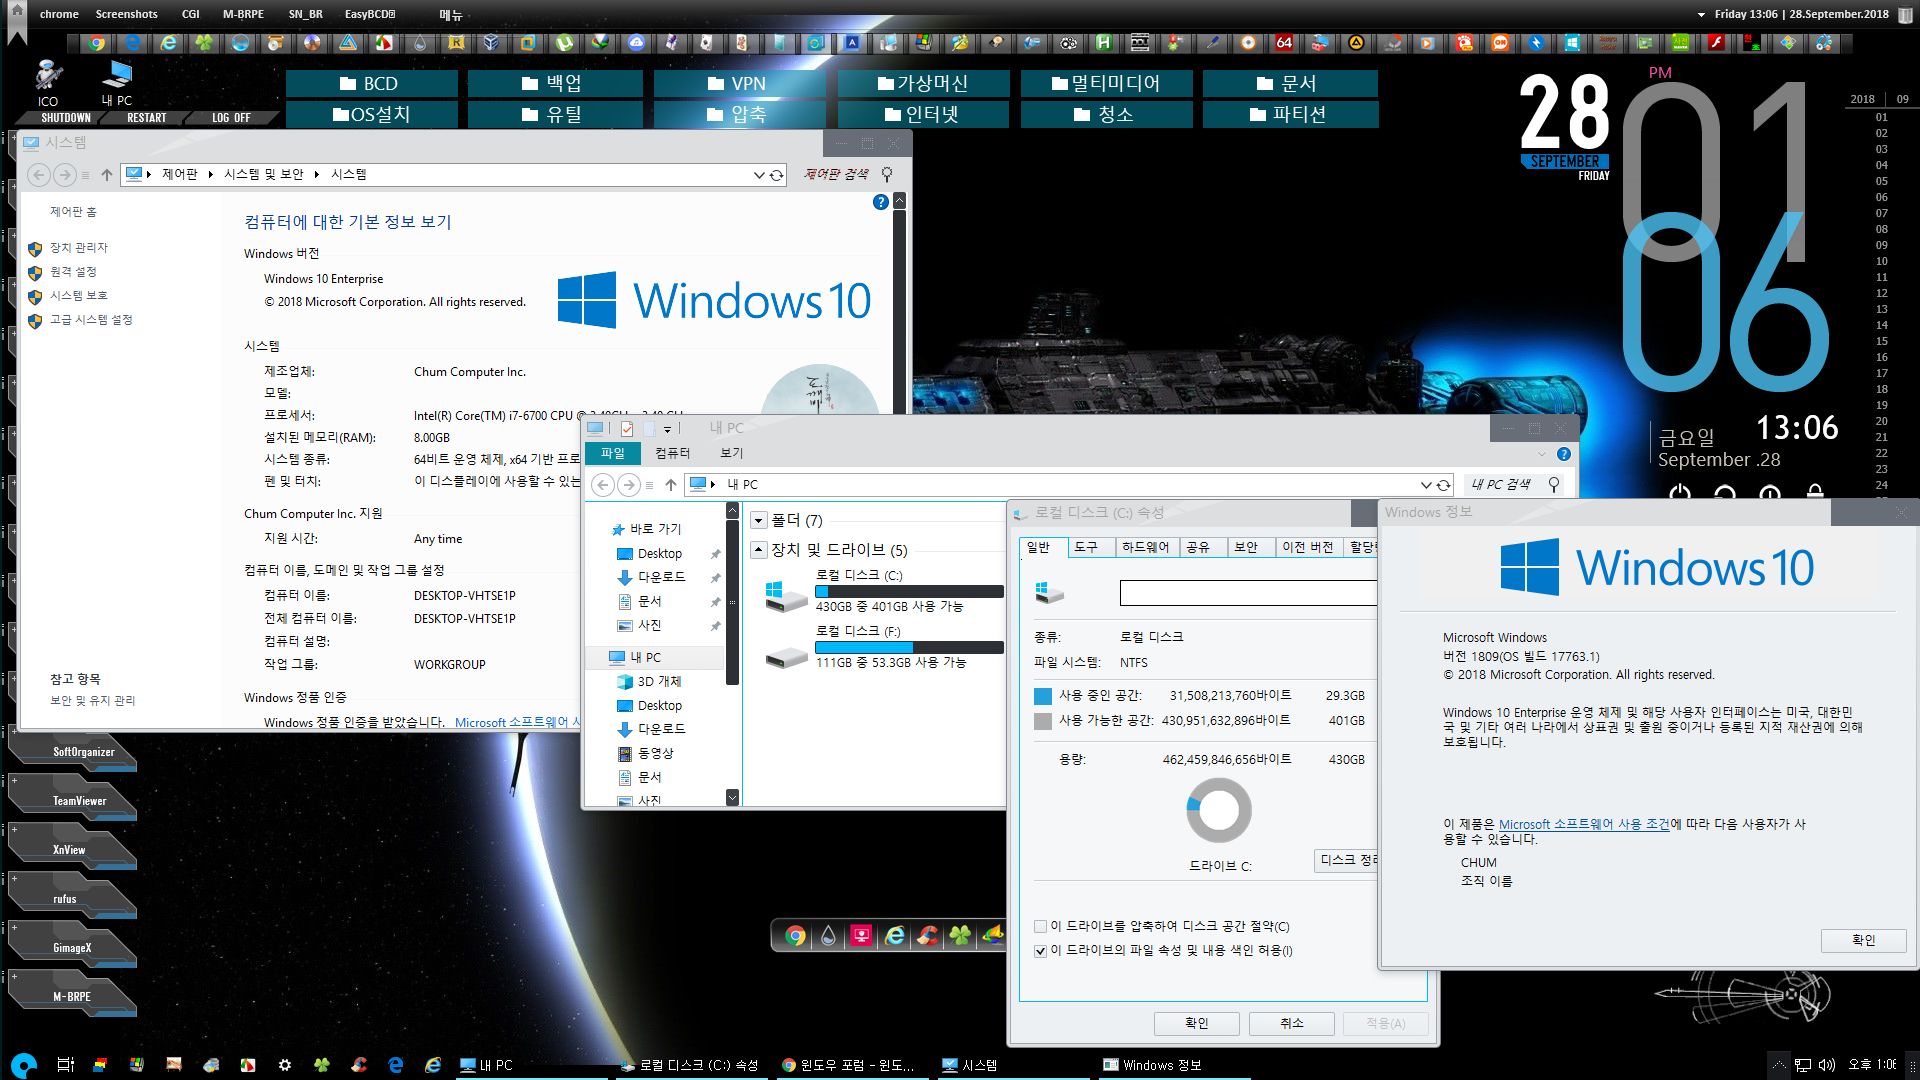1920x1080 pixels.
Task: Open address dropdown in 내 PC explorer
Action: click(1426, 485)
